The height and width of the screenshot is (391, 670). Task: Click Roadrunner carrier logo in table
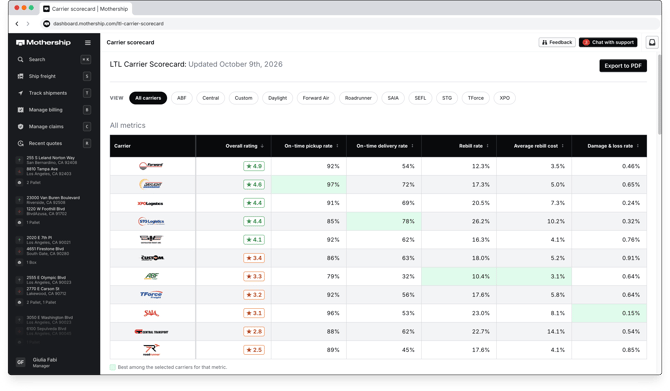151,350
